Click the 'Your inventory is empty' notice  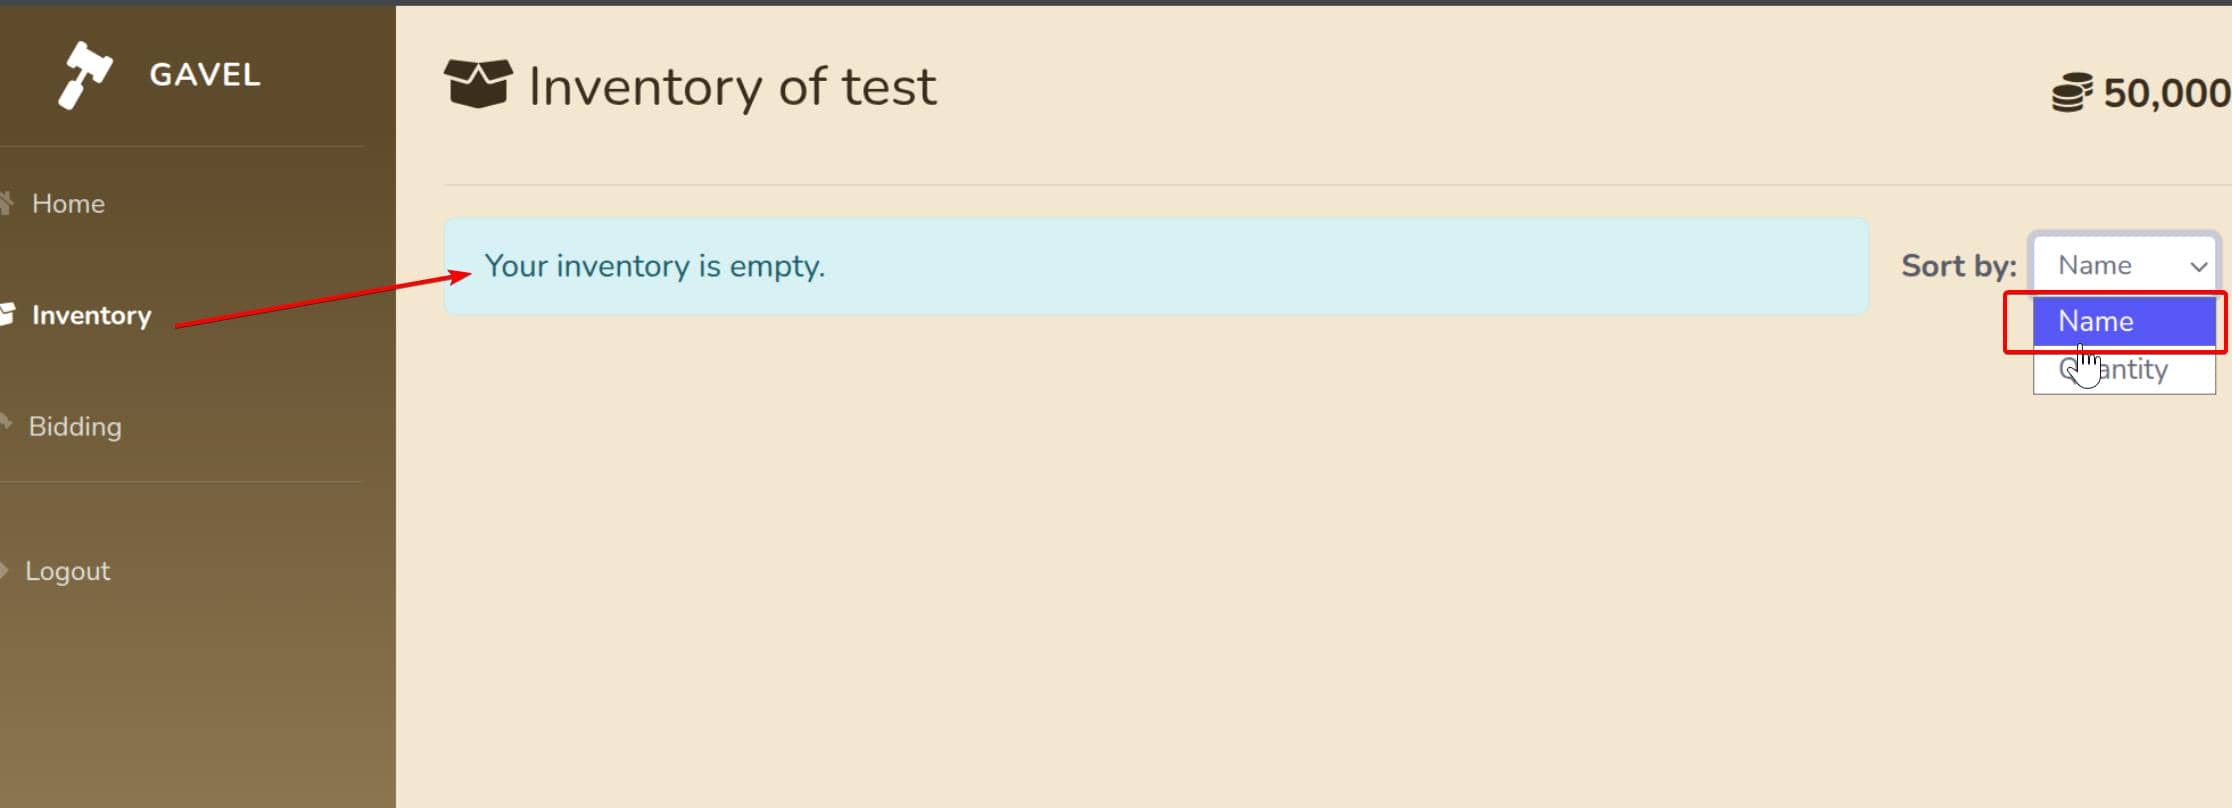pyautogui.click(x=654, y=266)
